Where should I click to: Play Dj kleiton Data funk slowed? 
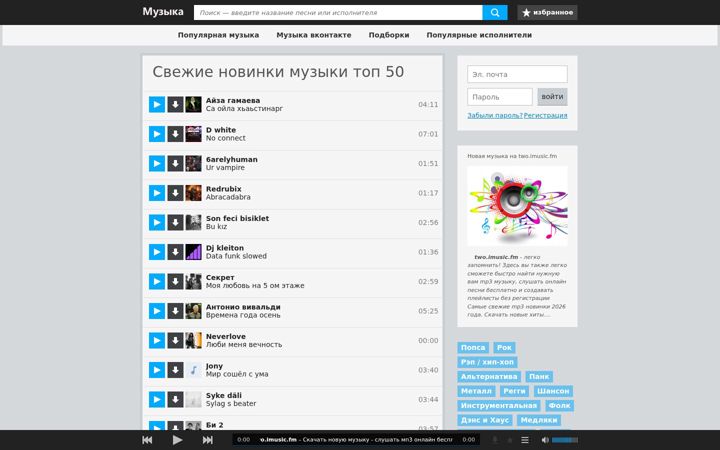tap(157, 252)
